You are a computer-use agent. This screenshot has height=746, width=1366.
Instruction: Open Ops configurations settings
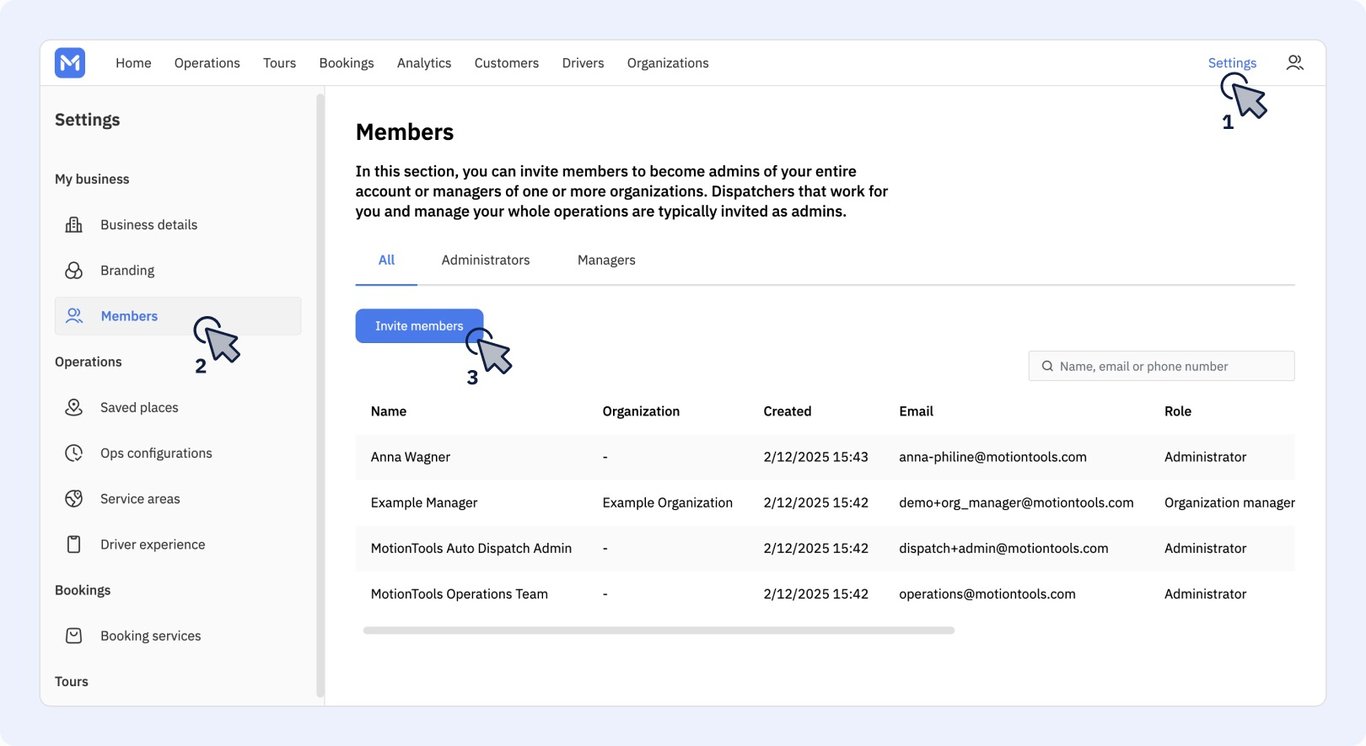(156, 453)
